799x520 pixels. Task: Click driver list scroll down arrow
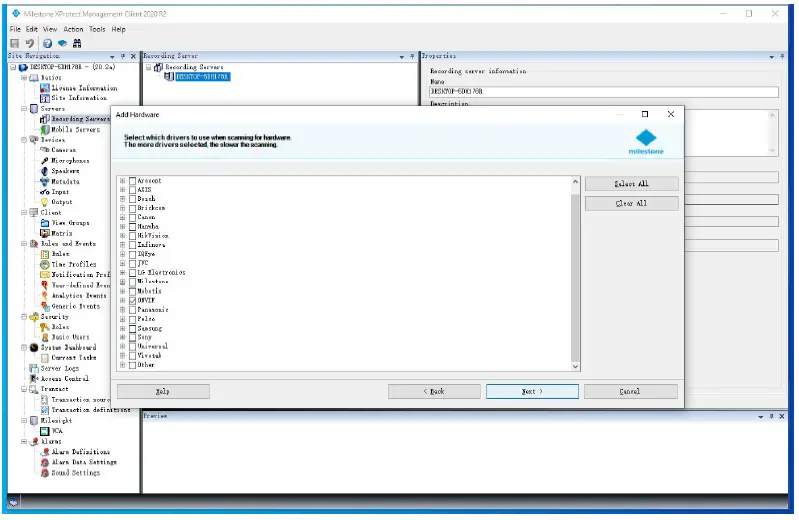(575, 366)
